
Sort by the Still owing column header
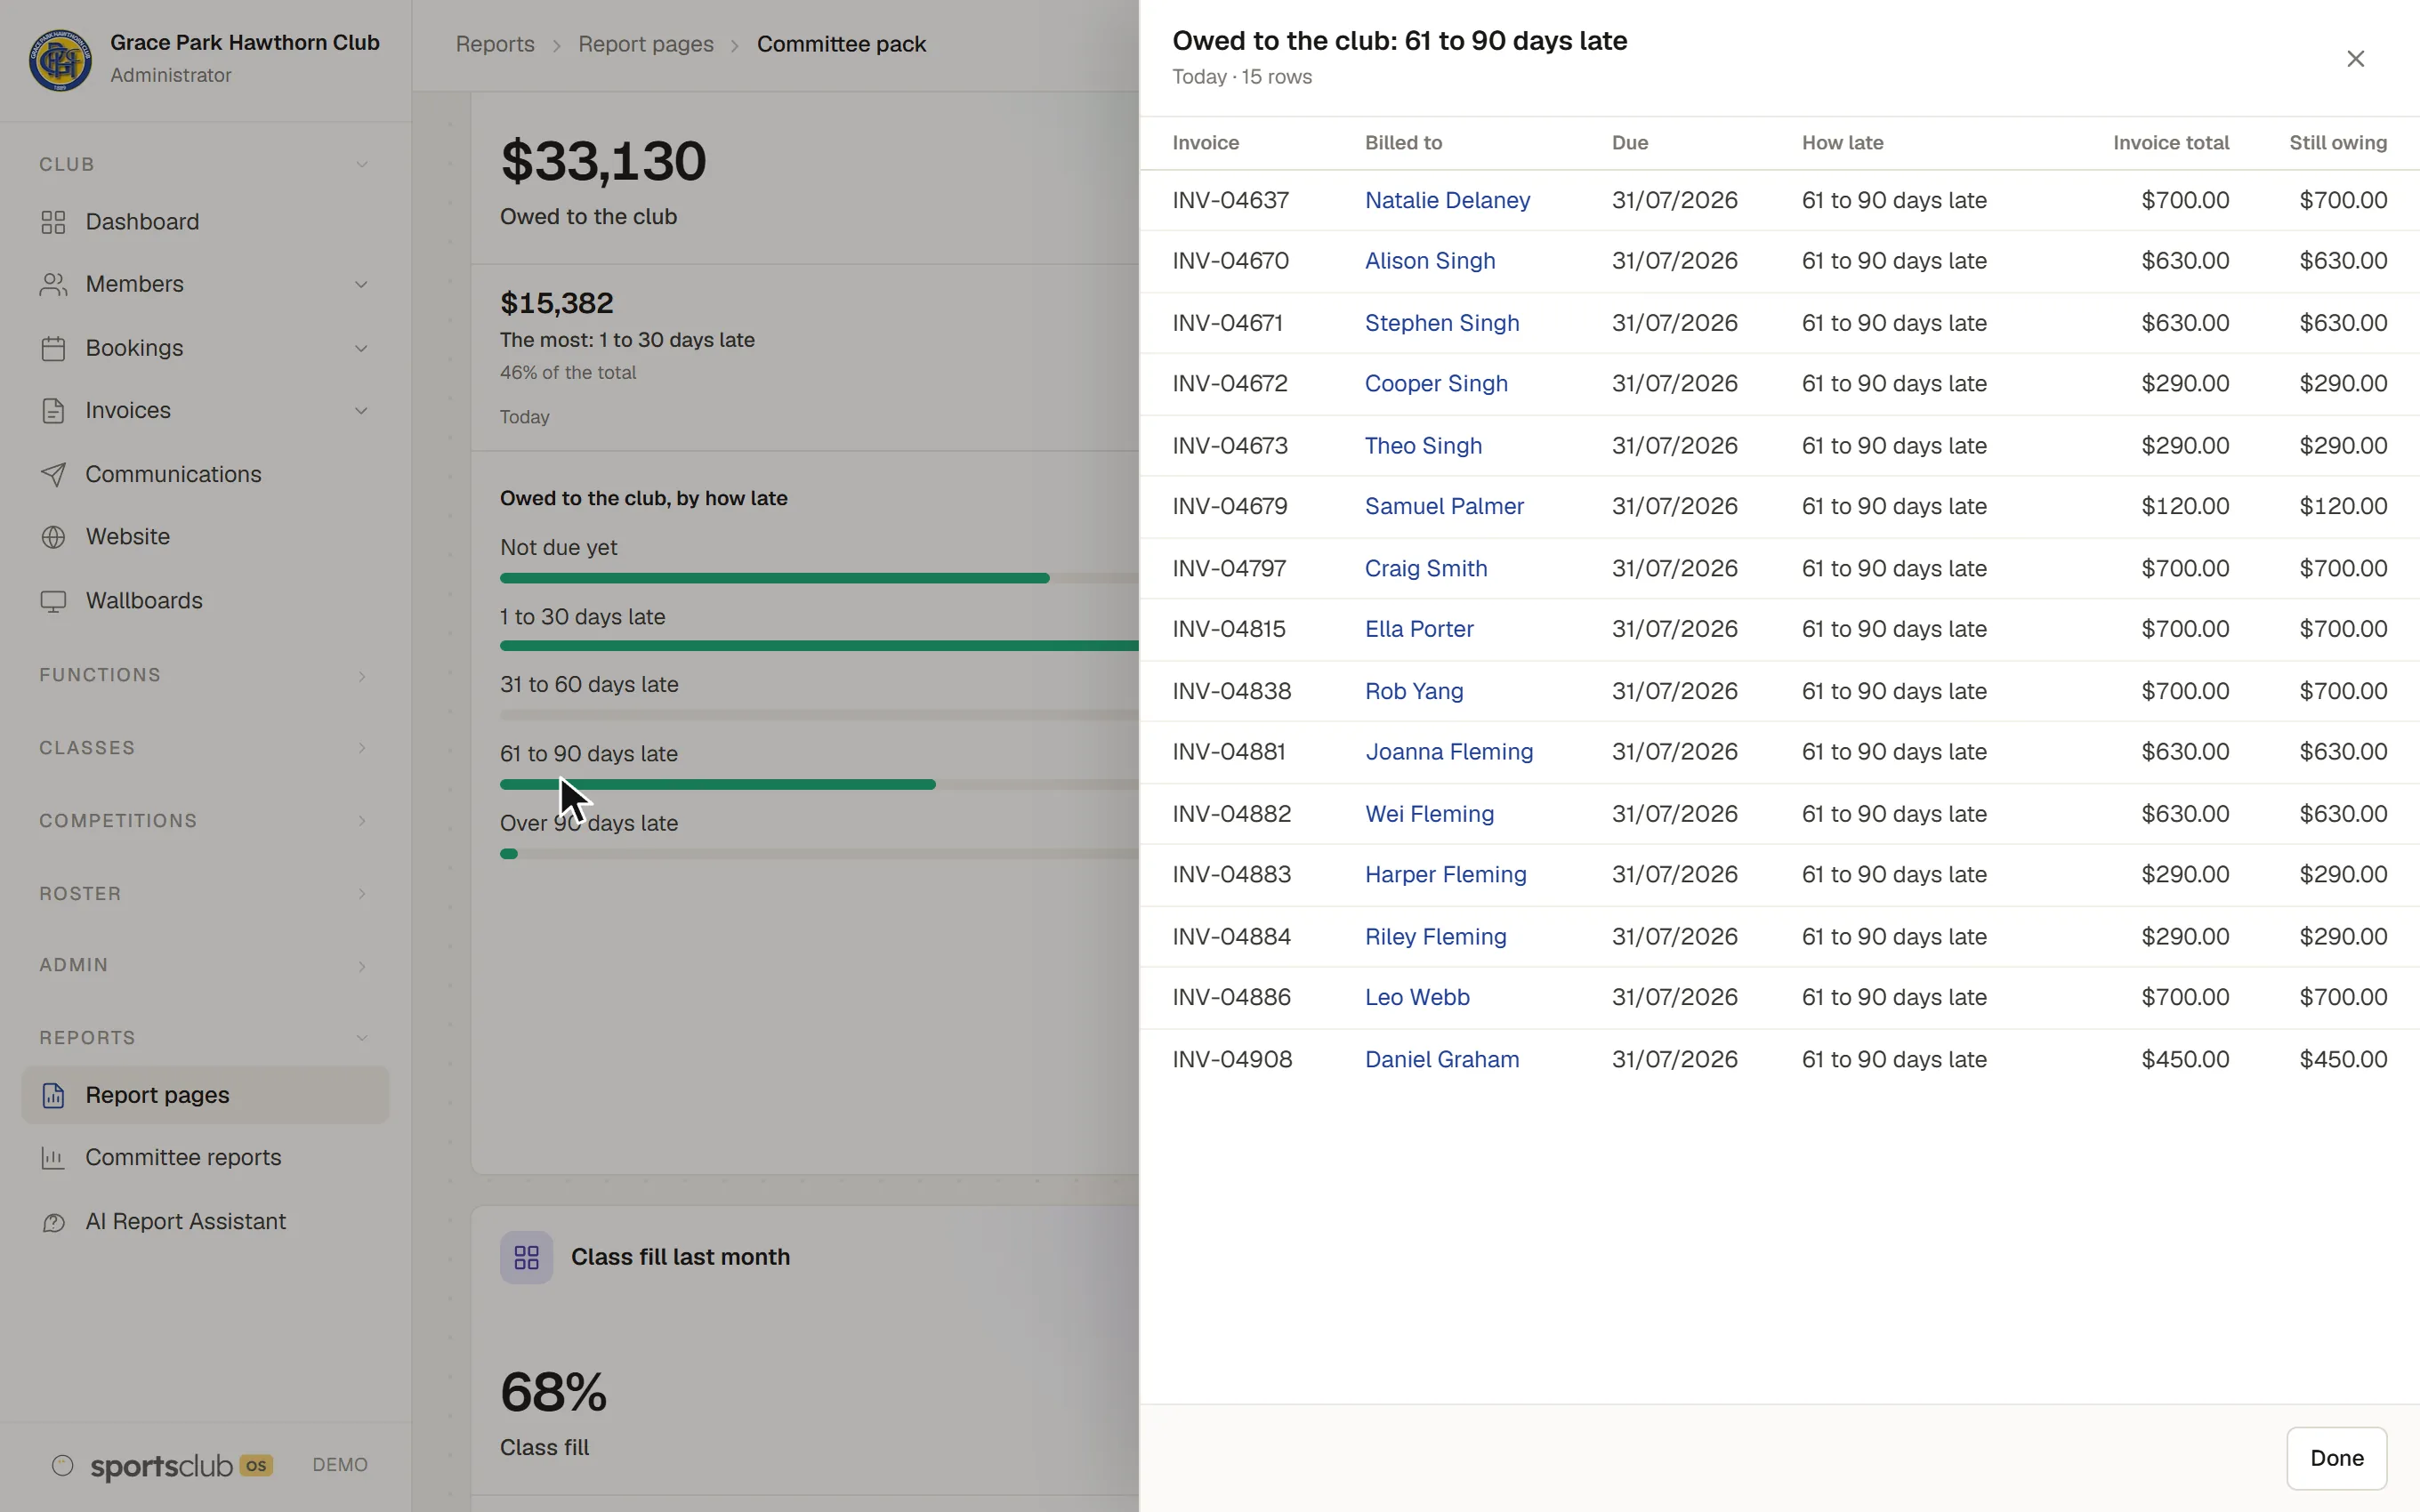(2338, 143)
